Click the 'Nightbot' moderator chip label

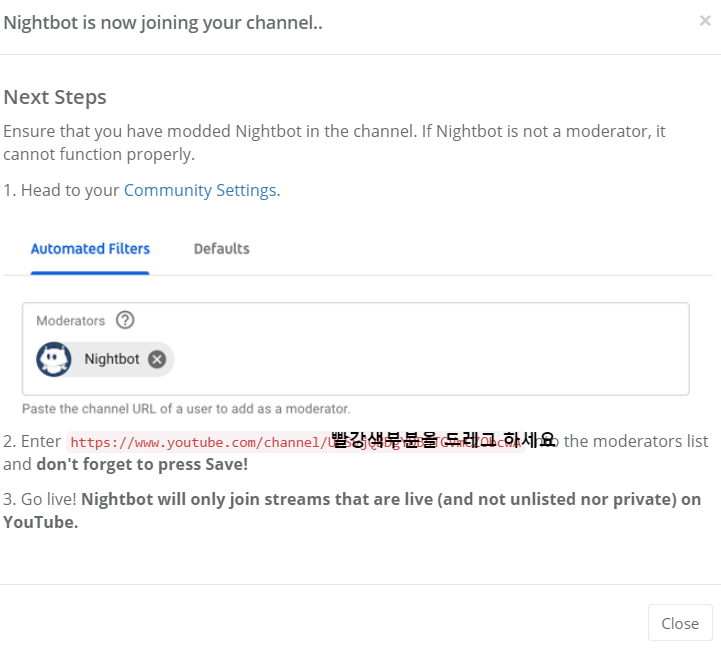(x=112, y=359)
